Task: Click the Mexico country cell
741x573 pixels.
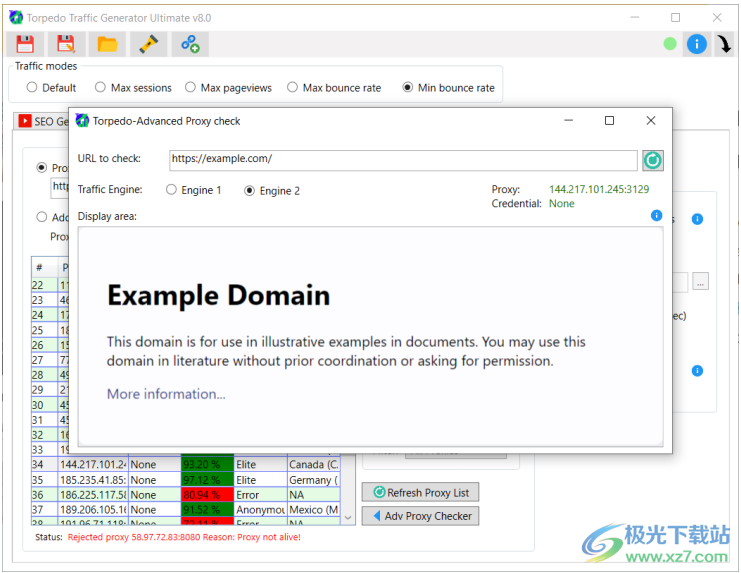Action: [x=314, y=510]
